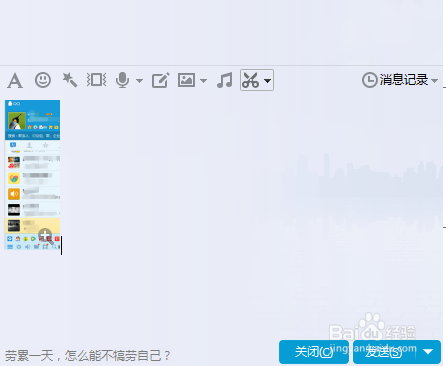Click the 发送(S) send button
Screen dimensions: 446x366
tap(384, 352)
